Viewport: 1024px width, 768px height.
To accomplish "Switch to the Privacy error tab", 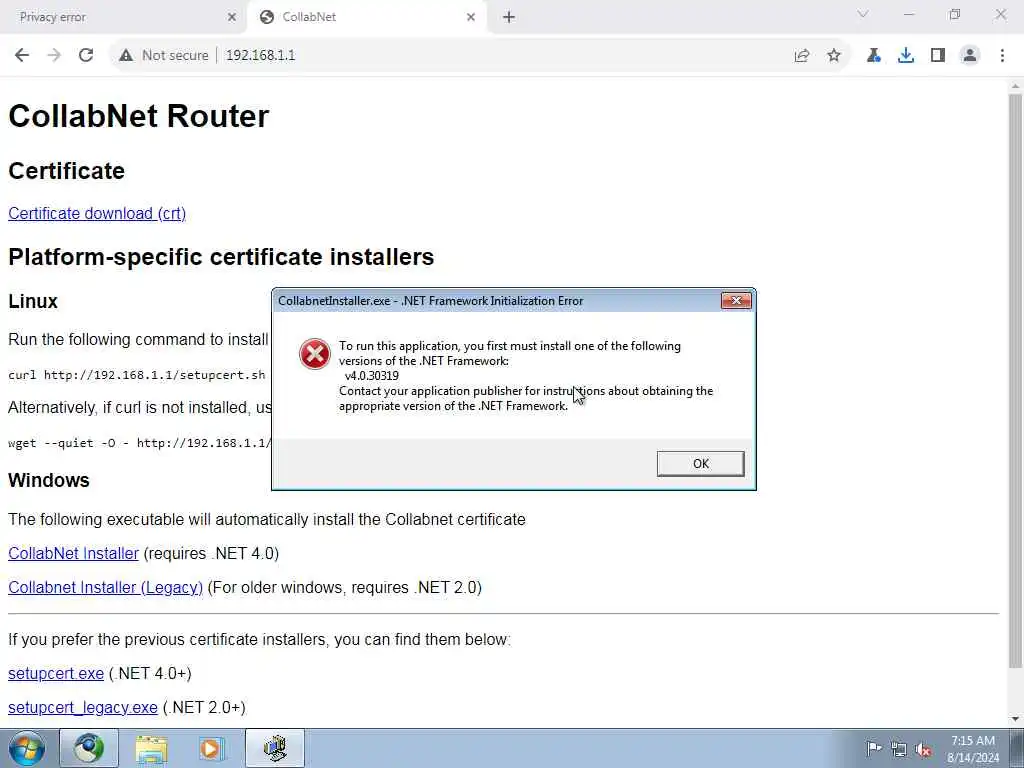I will tap(121, 17).
